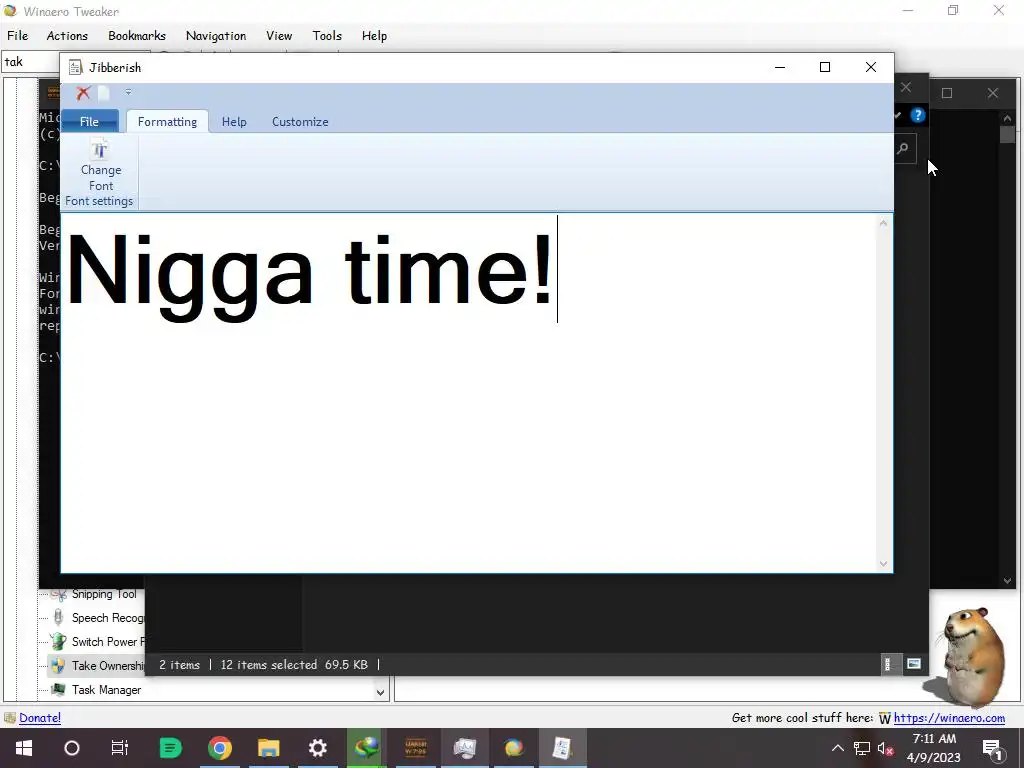The image size is (1024, 768).
Task: Click the tree panel scroll down arrow
Action: pyautogui.click(x=380, y=692)
